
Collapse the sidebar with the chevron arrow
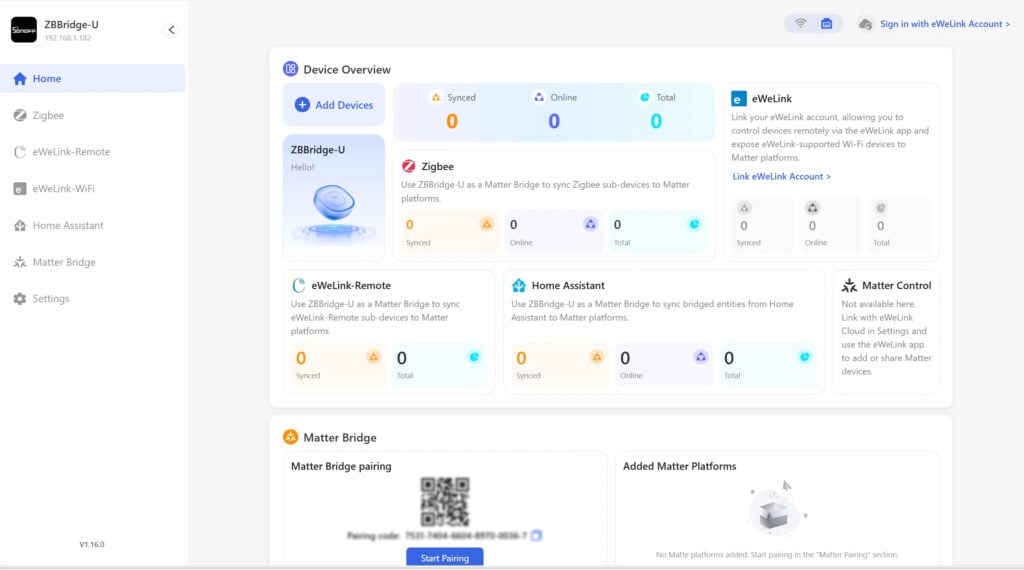(x=171, y=29)
